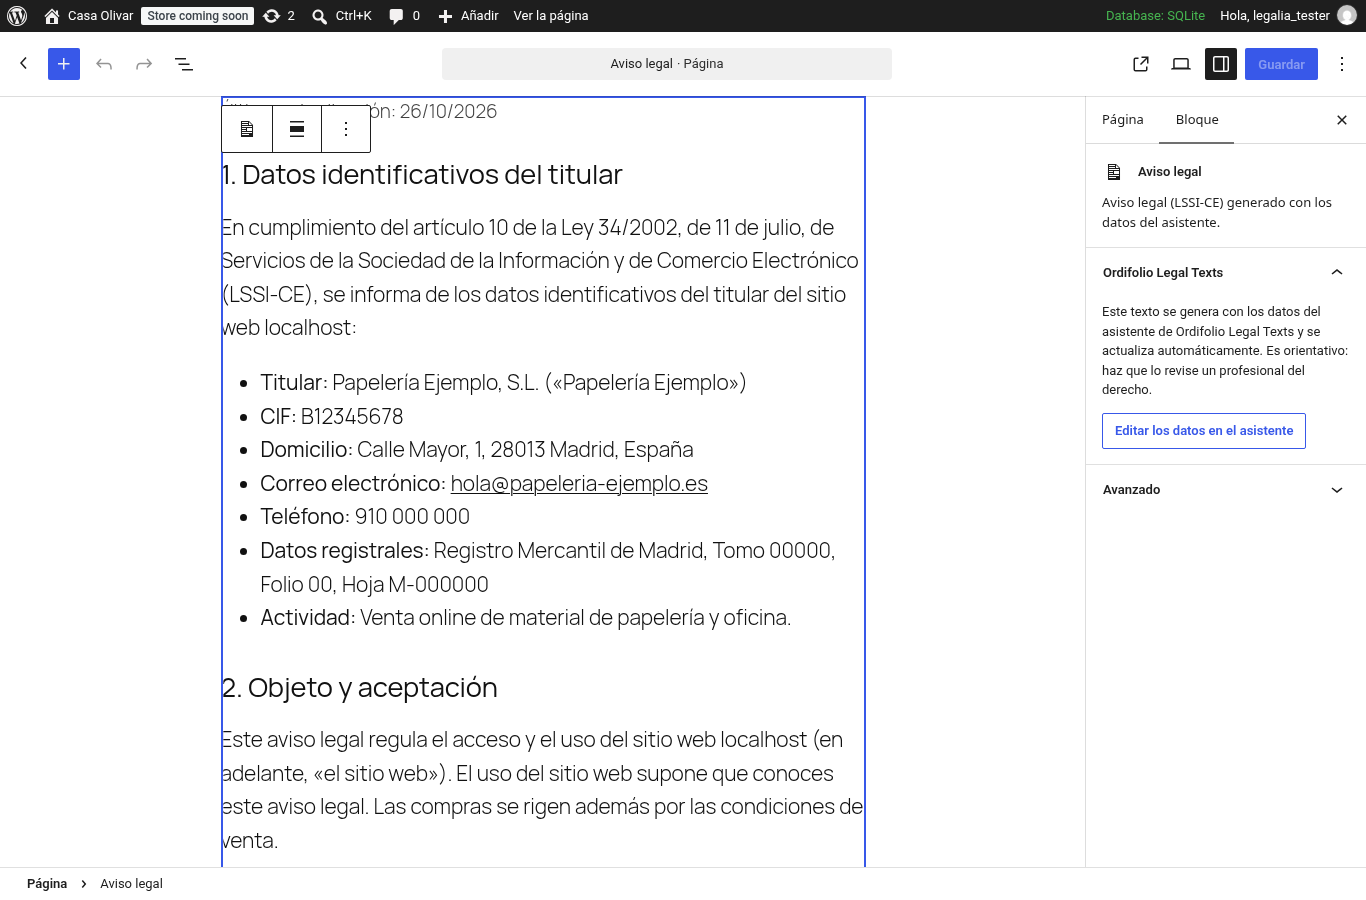Open the hola@papeleria-ejemplo.es email link

pos(579,483)
